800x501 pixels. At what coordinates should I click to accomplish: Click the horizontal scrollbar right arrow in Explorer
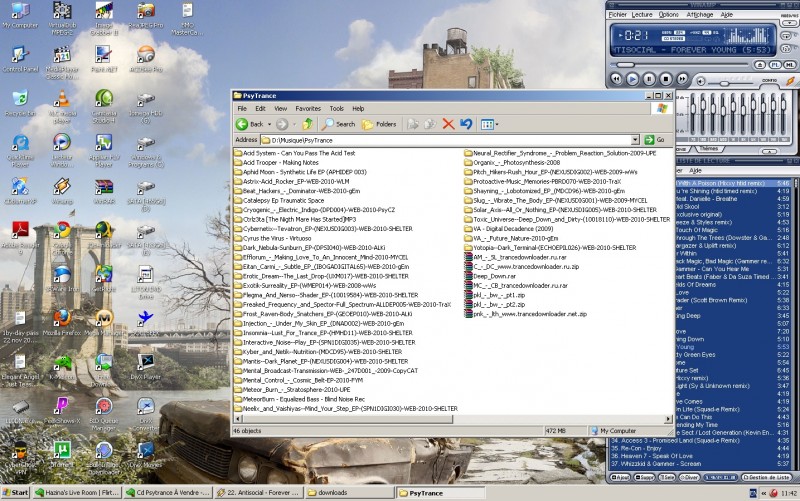pos(668,419)
